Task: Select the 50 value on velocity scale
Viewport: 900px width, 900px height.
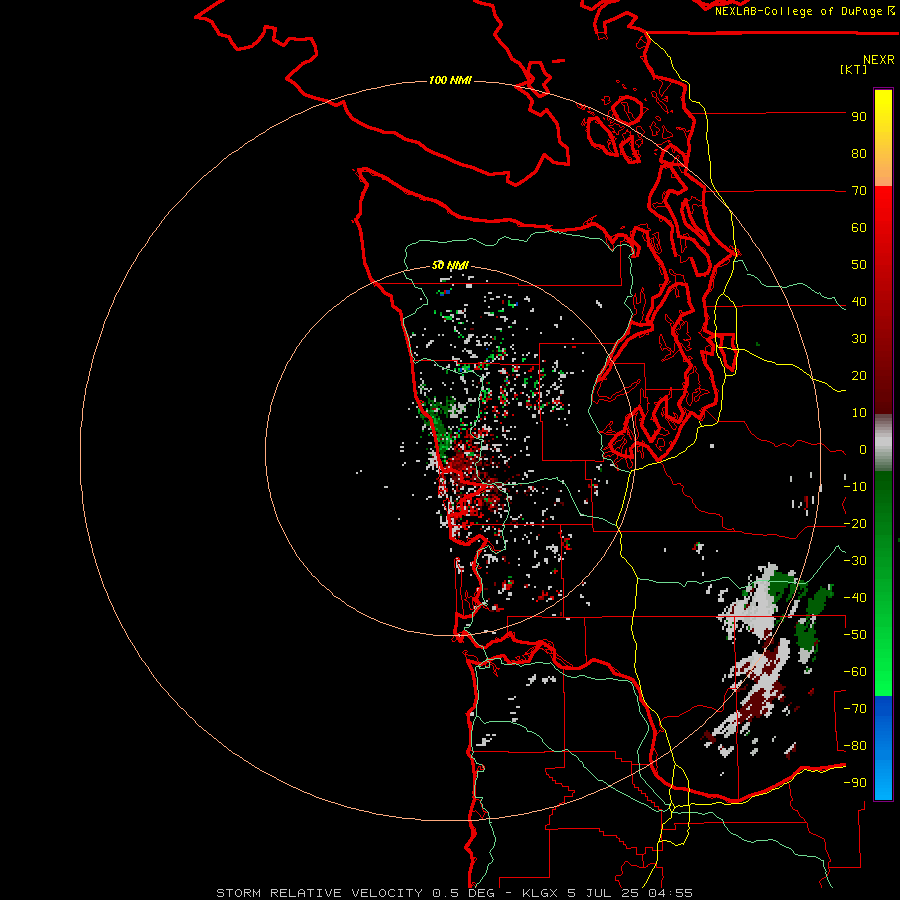Action: [x=859, y=265]
